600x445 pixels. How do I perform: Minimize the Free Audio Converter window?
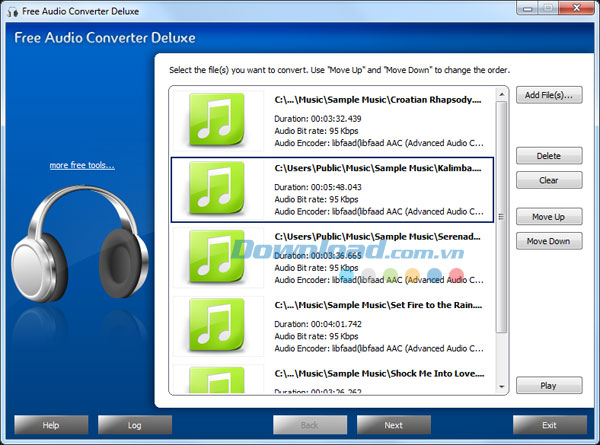[x=528, y=8]
